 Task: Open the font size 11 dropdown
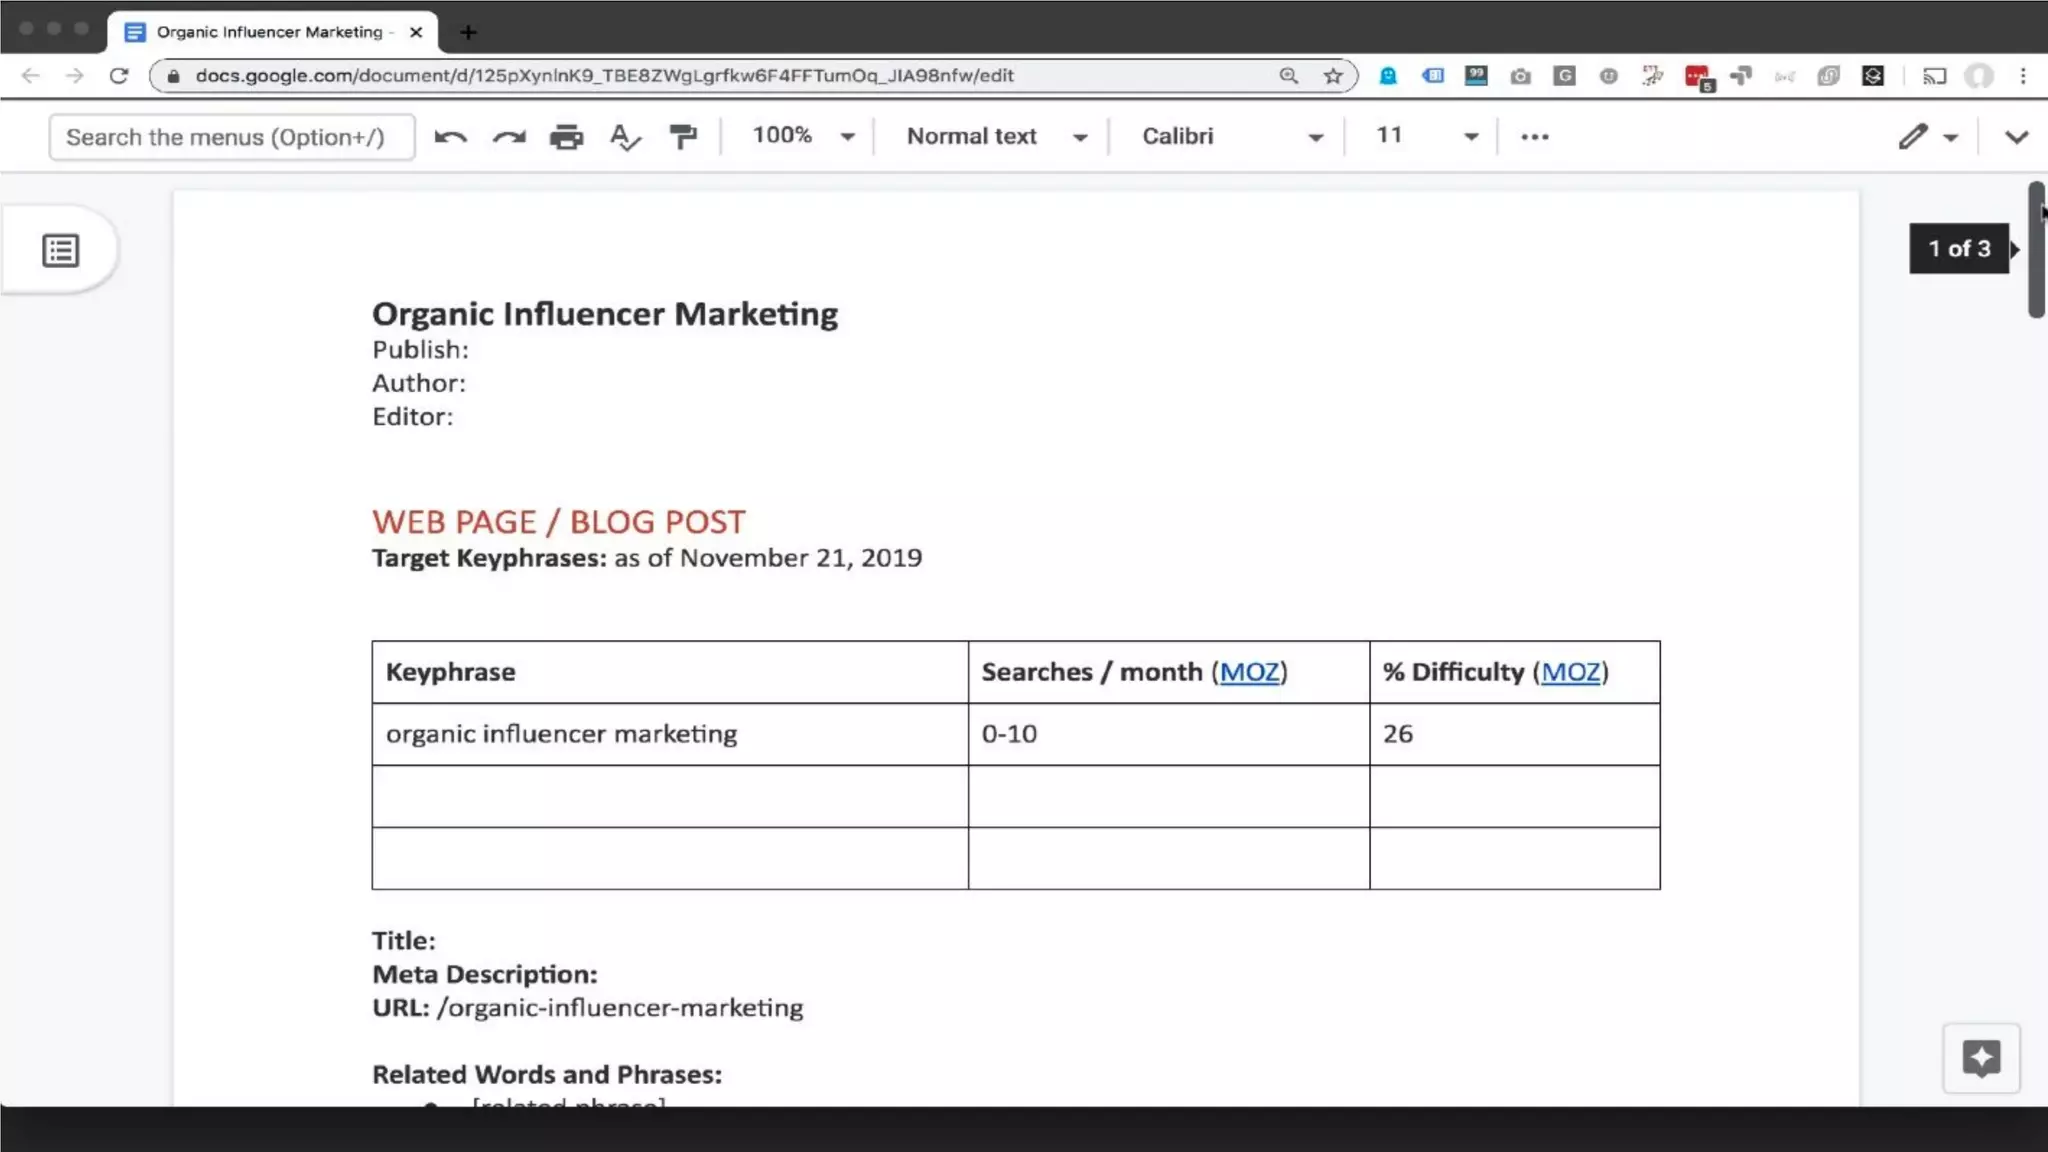[1426, 136]
